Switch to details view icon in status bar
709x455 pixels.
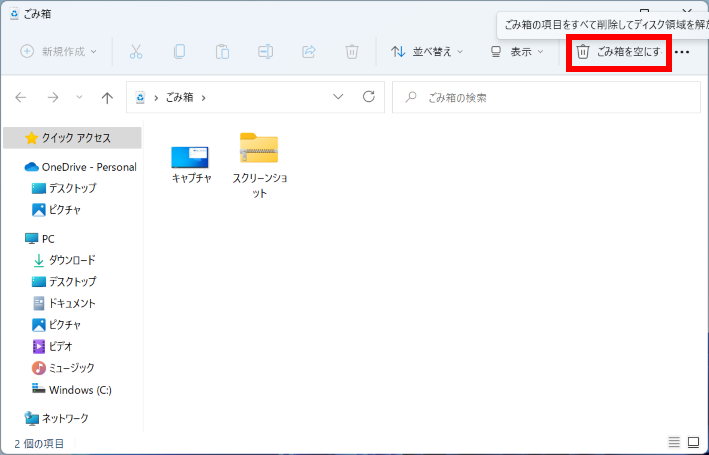click(674, 442)
